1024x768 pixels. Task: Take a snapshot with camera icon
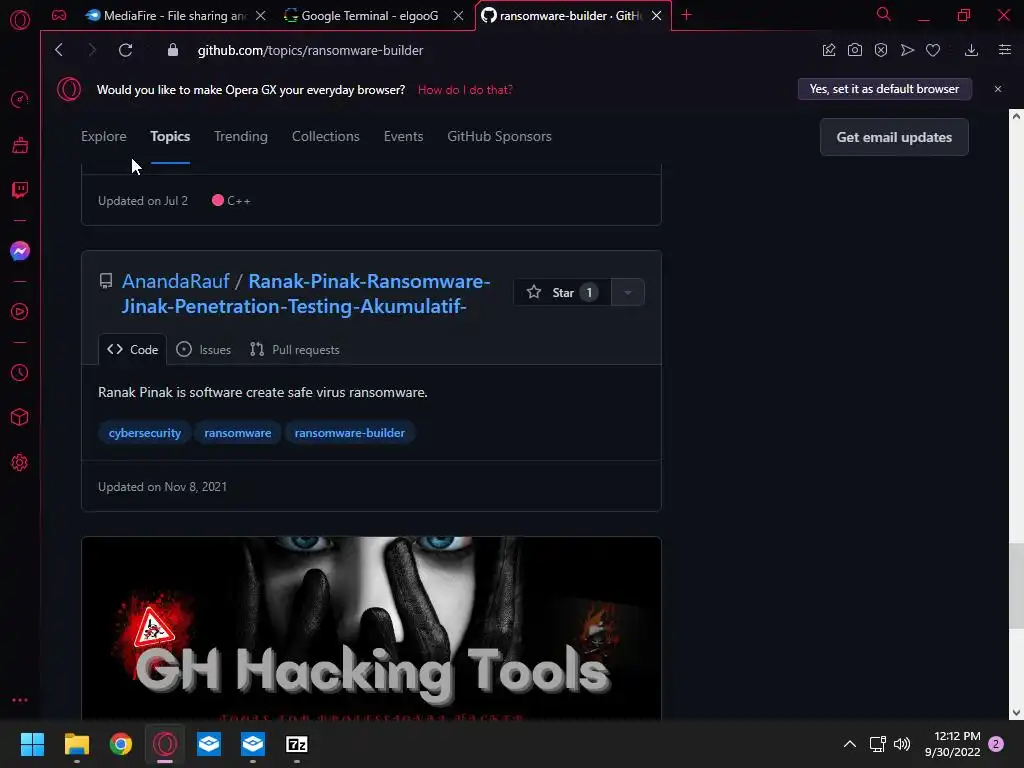click(x=855, y=50)
